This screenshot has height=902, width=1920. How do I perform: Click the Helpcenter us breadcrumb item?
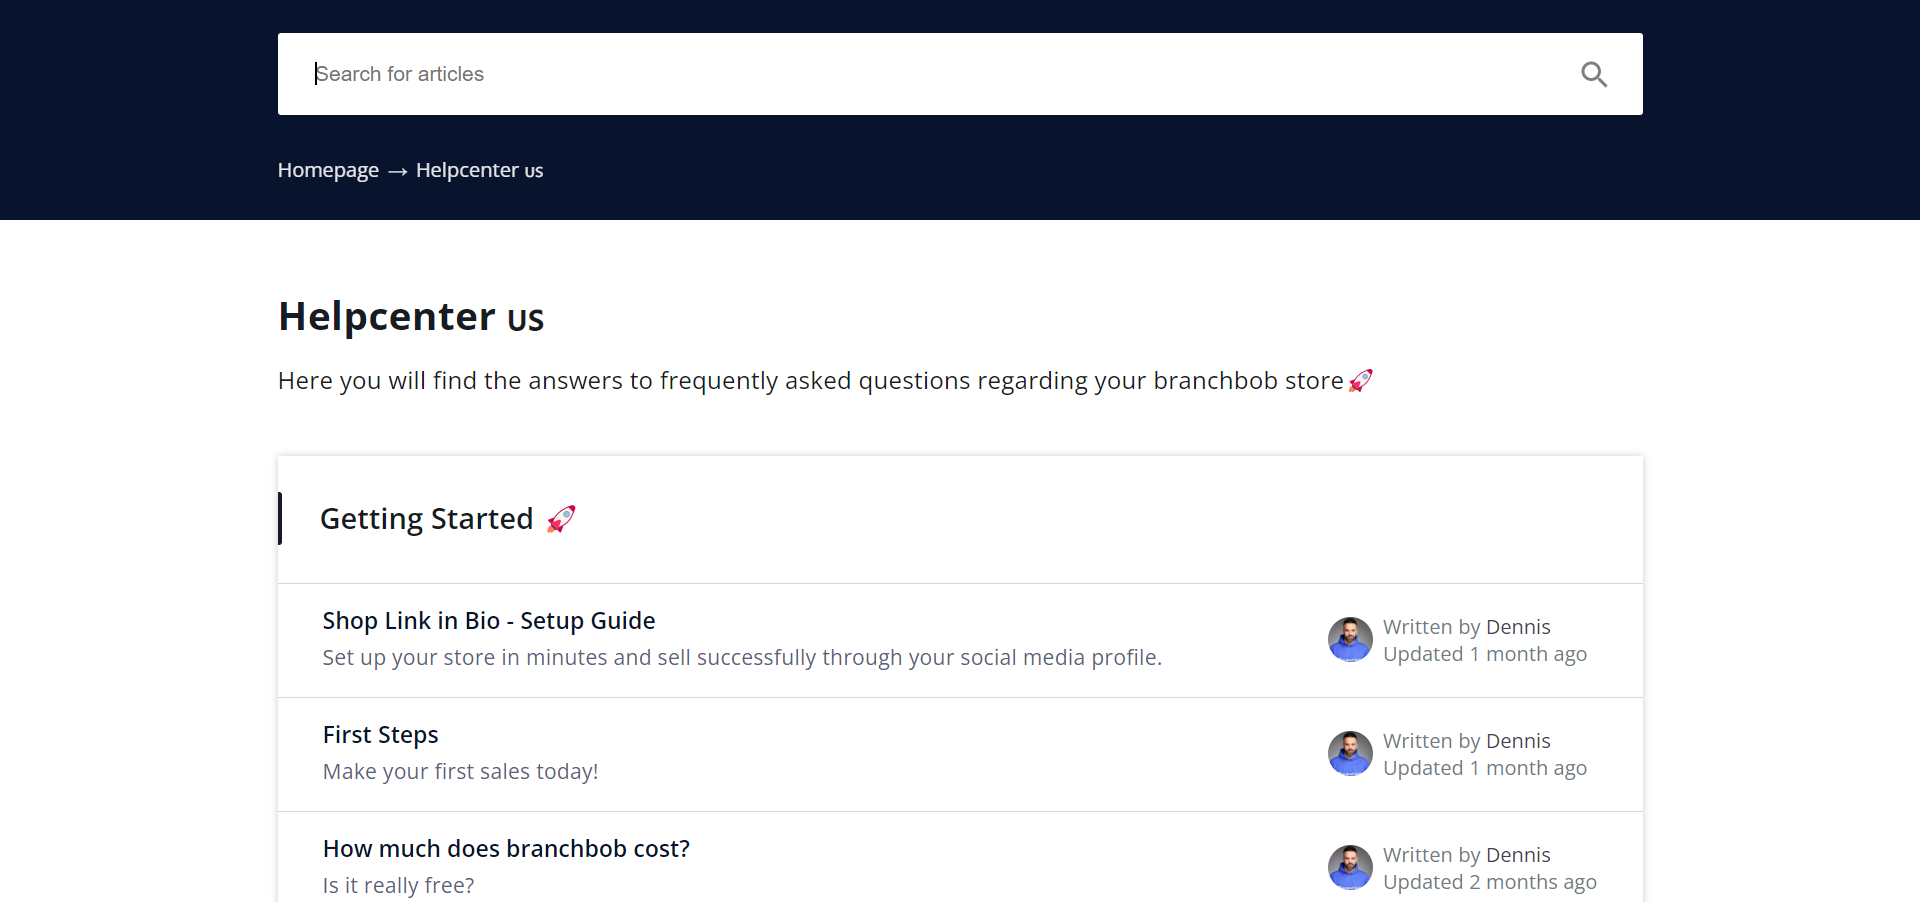(479, 170)
